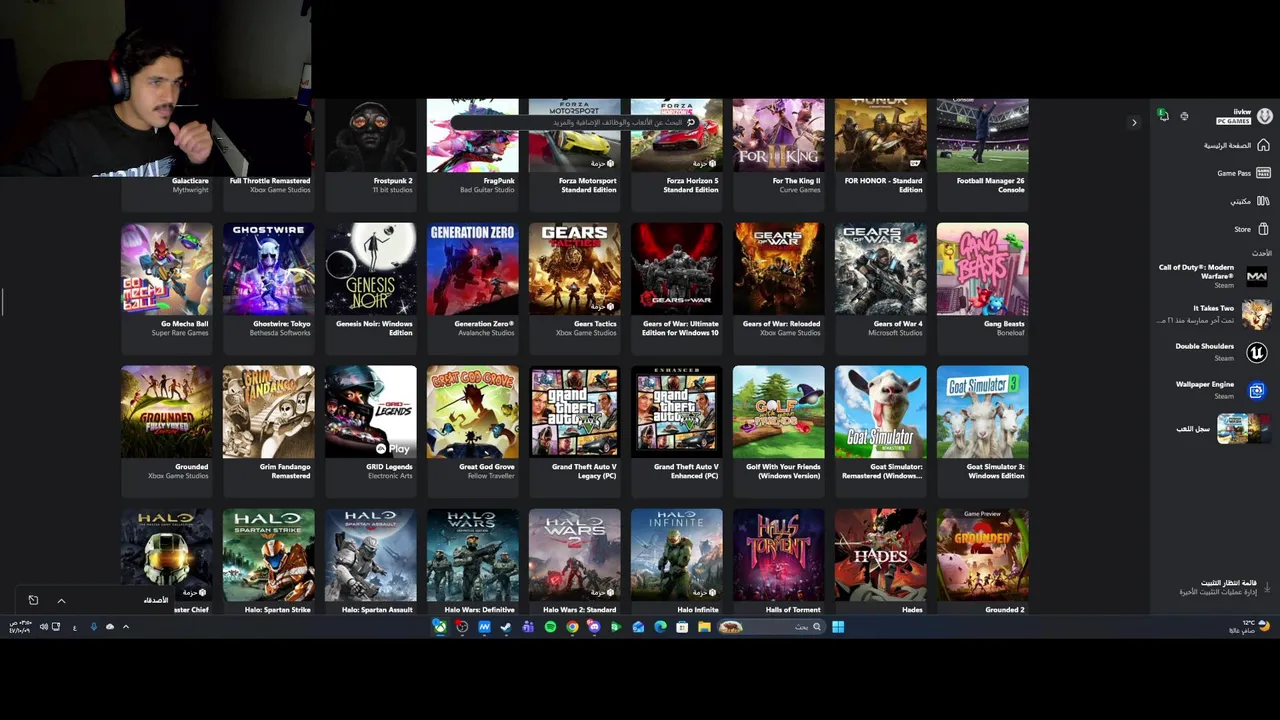Screen dimensions: 1280x720
Task: Open Google Chrome from the taskbar
Action: coord(572,627)
